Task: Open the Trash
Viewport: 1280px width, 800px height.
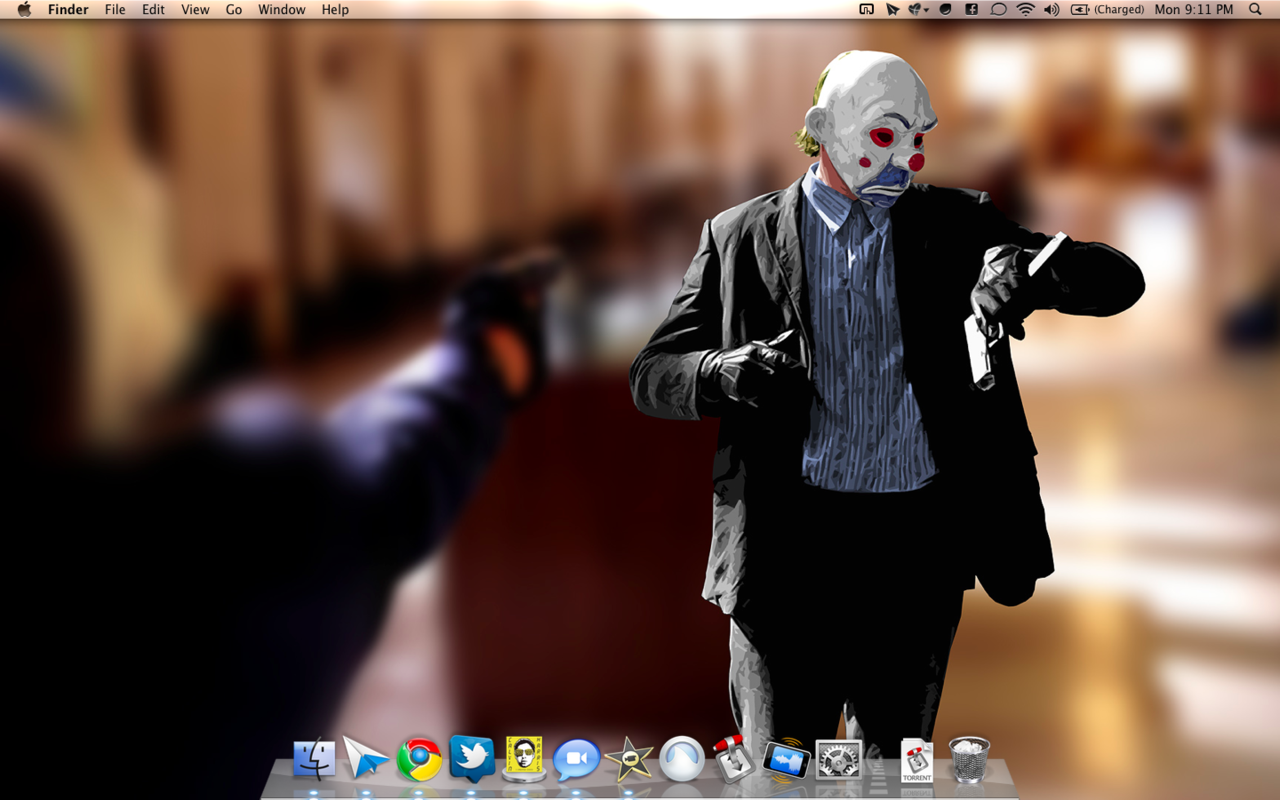Action: tap(967, 760)
